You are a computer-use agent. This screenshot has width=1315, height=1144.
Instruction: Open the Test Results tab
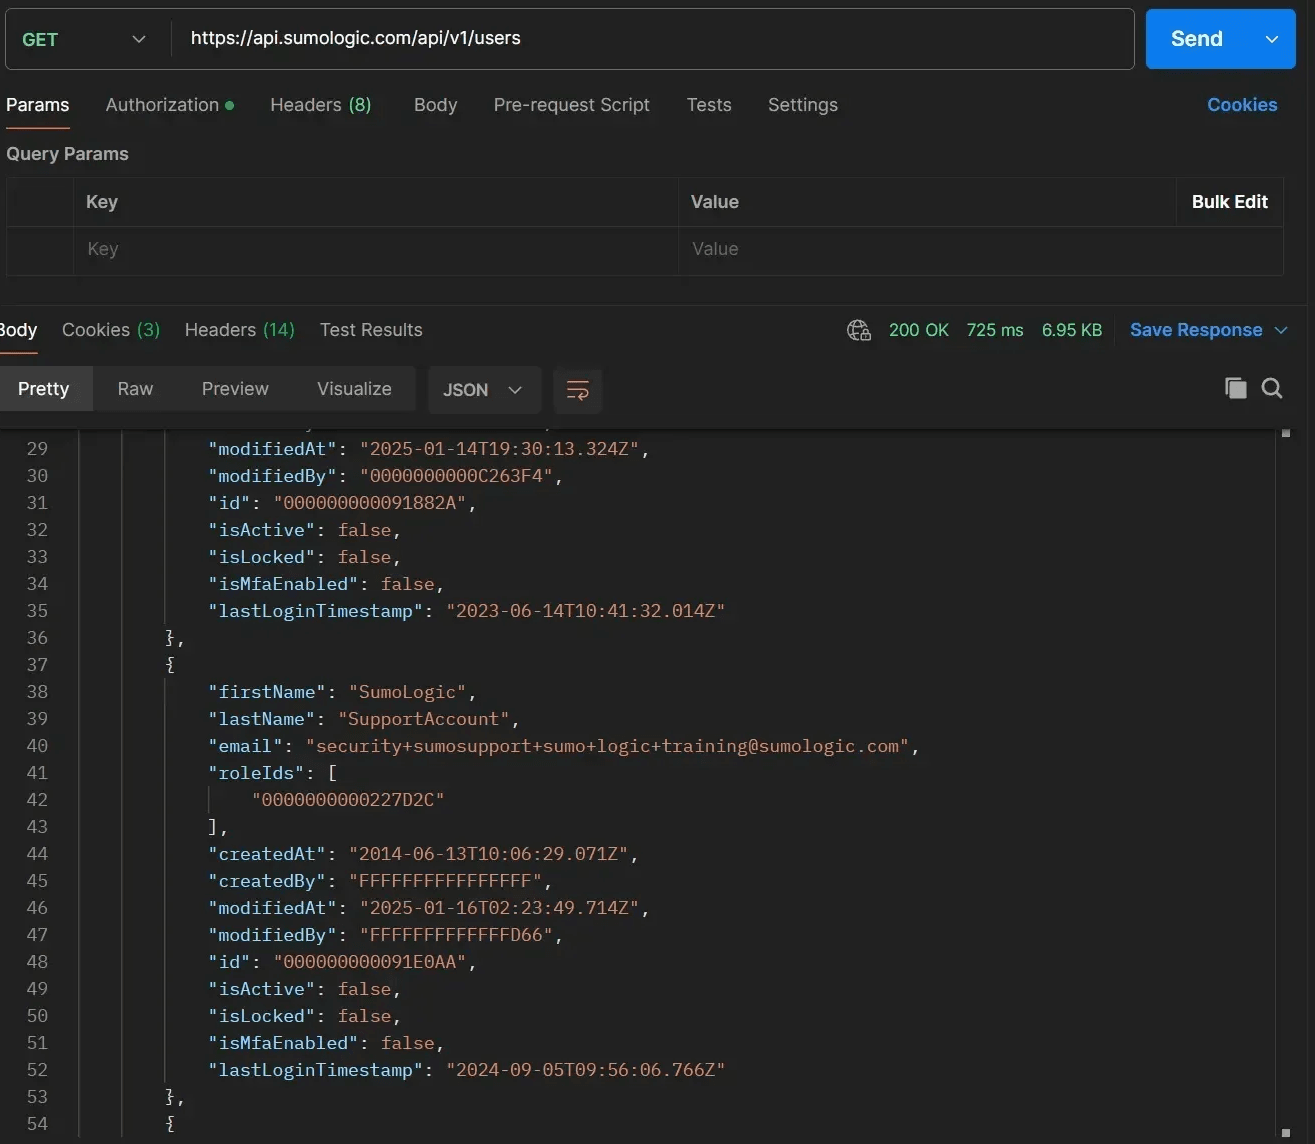coord(371,330)
